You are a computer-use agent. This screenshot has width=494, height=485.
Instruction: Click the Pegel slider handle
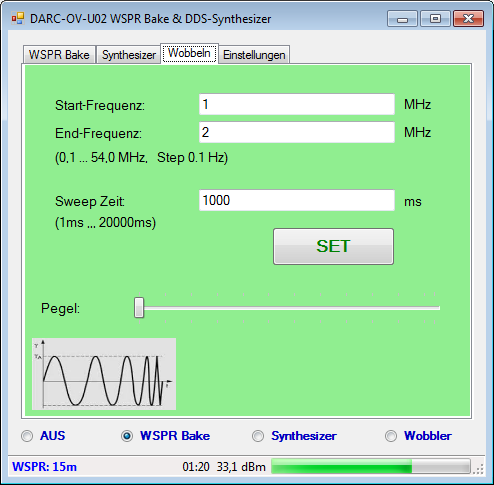[x=139, y=308]
